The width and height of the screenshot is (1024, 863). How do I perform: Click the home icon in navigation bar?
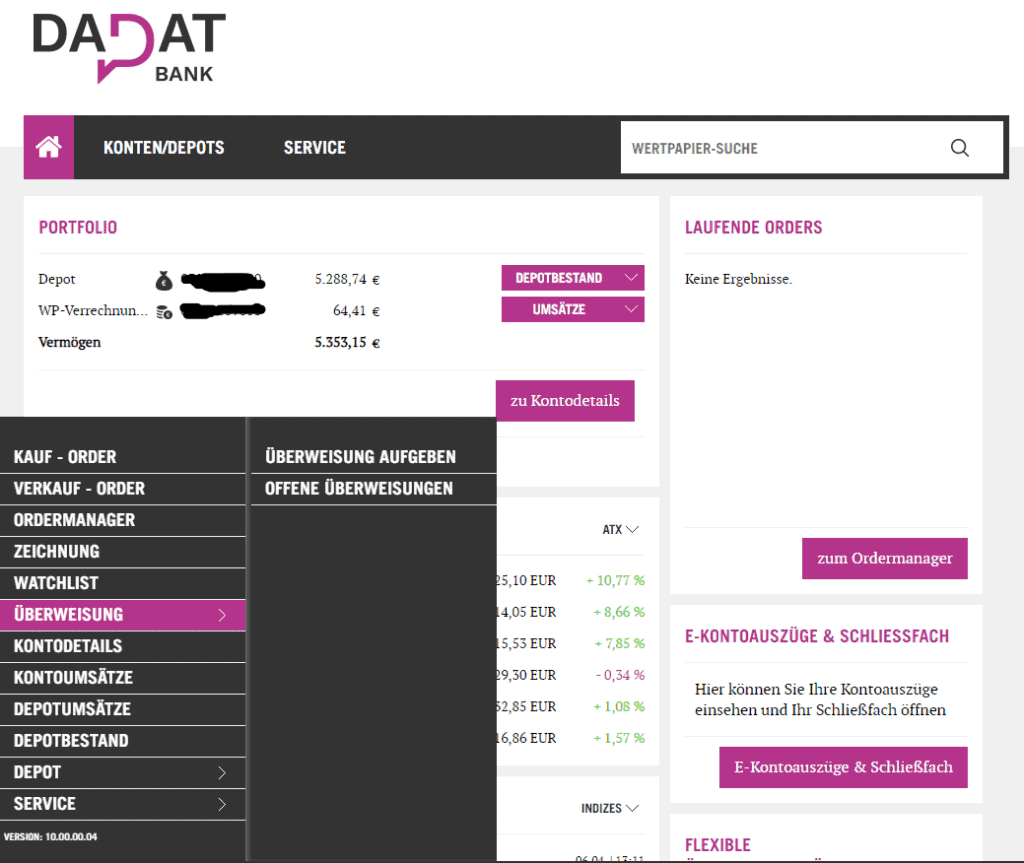[x=49, y=147]
